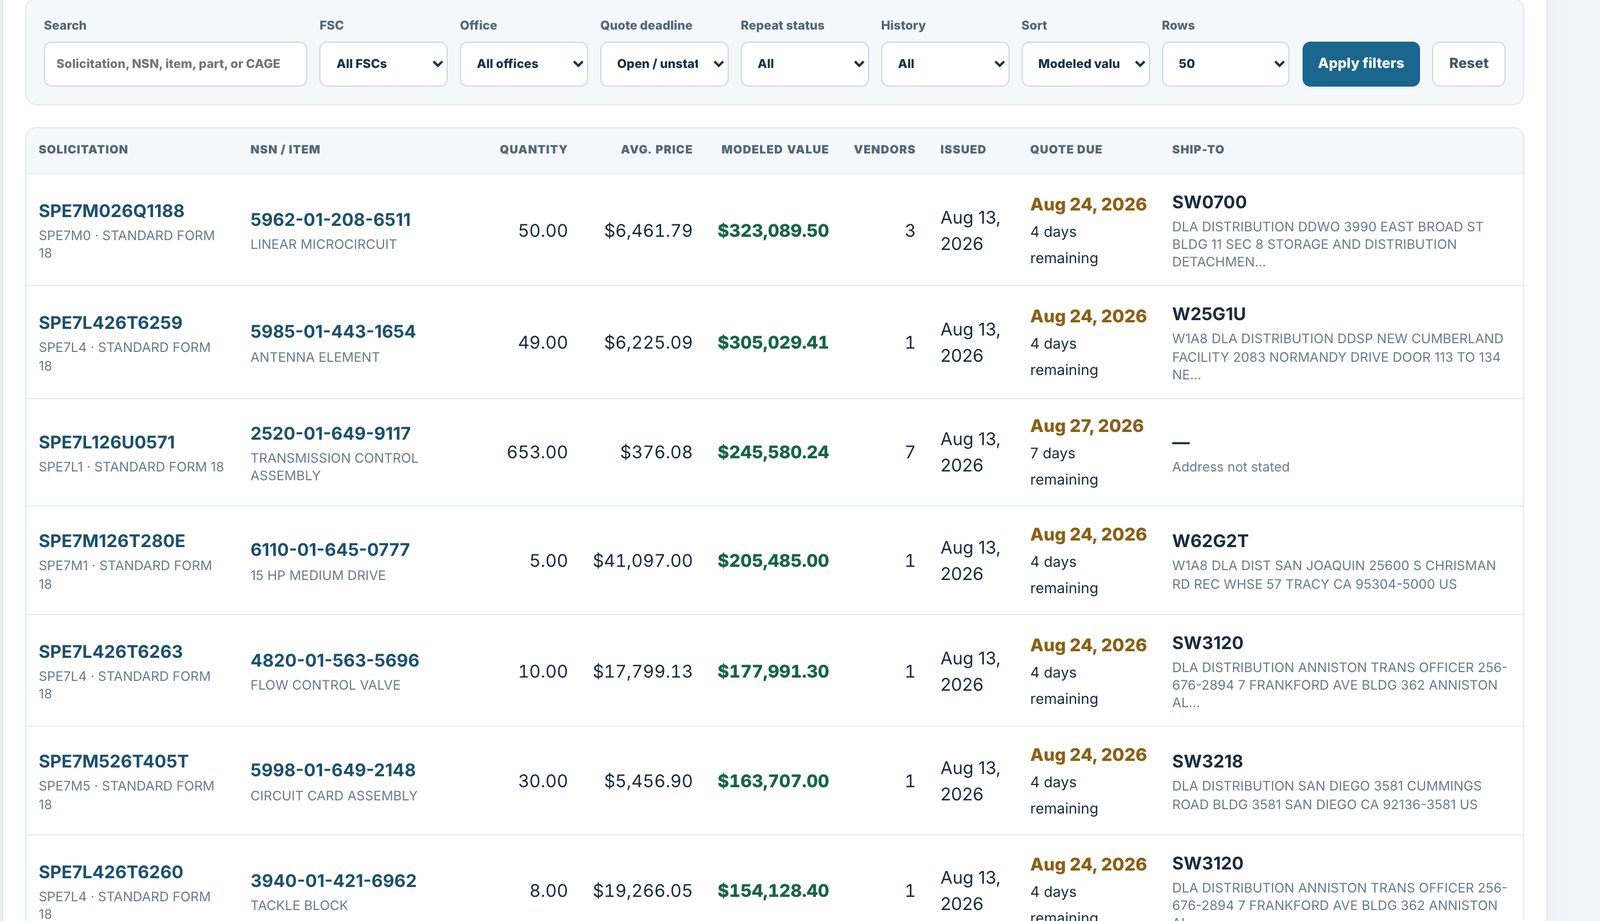Image resolution: width=1600 pixels, height=921 pixels.
Task: Click TRANSMISSION CONTROL ASSEMBLY description
Action: [x=334, y=467]
